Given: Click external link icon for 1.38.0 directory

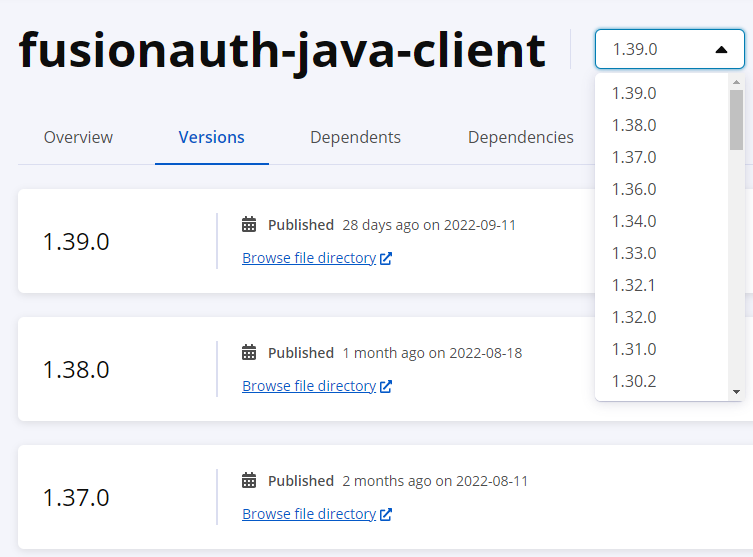Looking at the screenshot, I should 386,387.
